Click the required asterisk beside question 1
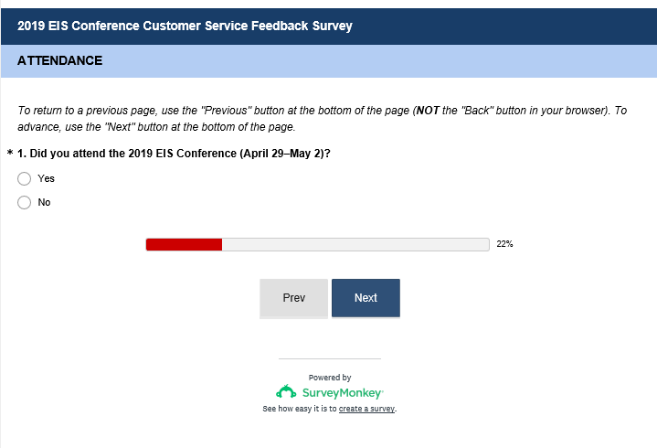 [x=10, y=154]
